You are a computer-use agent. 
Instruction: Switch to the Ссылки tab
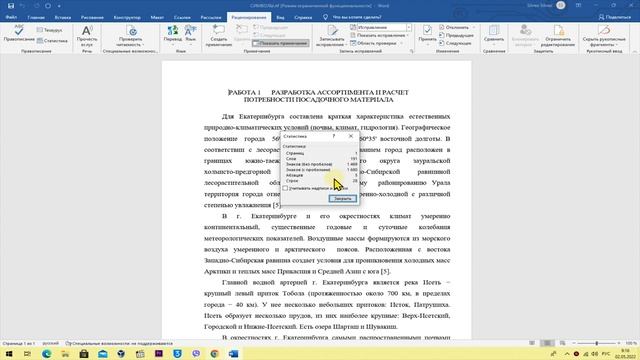[x=182, y=17]
